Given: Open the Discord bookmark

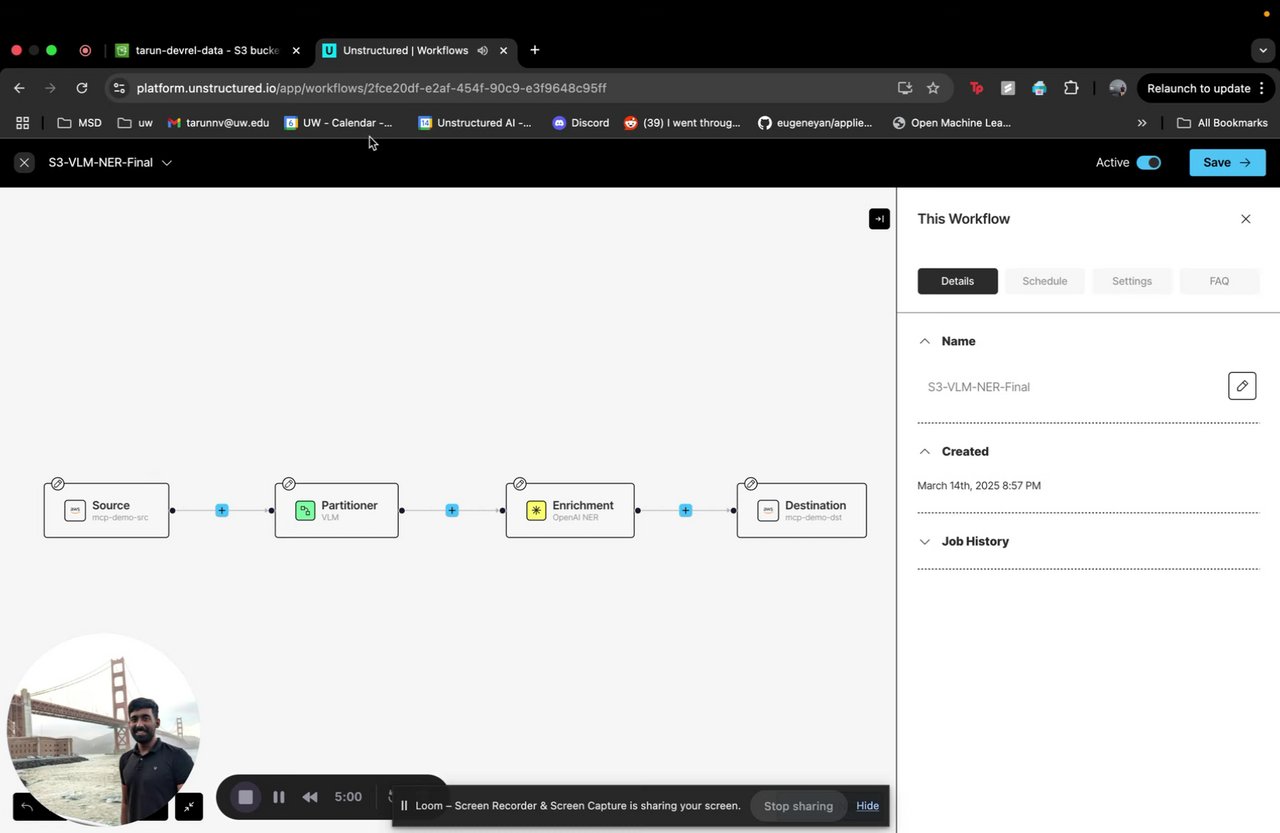Looking at the screenshot, I should pos(580,123).
